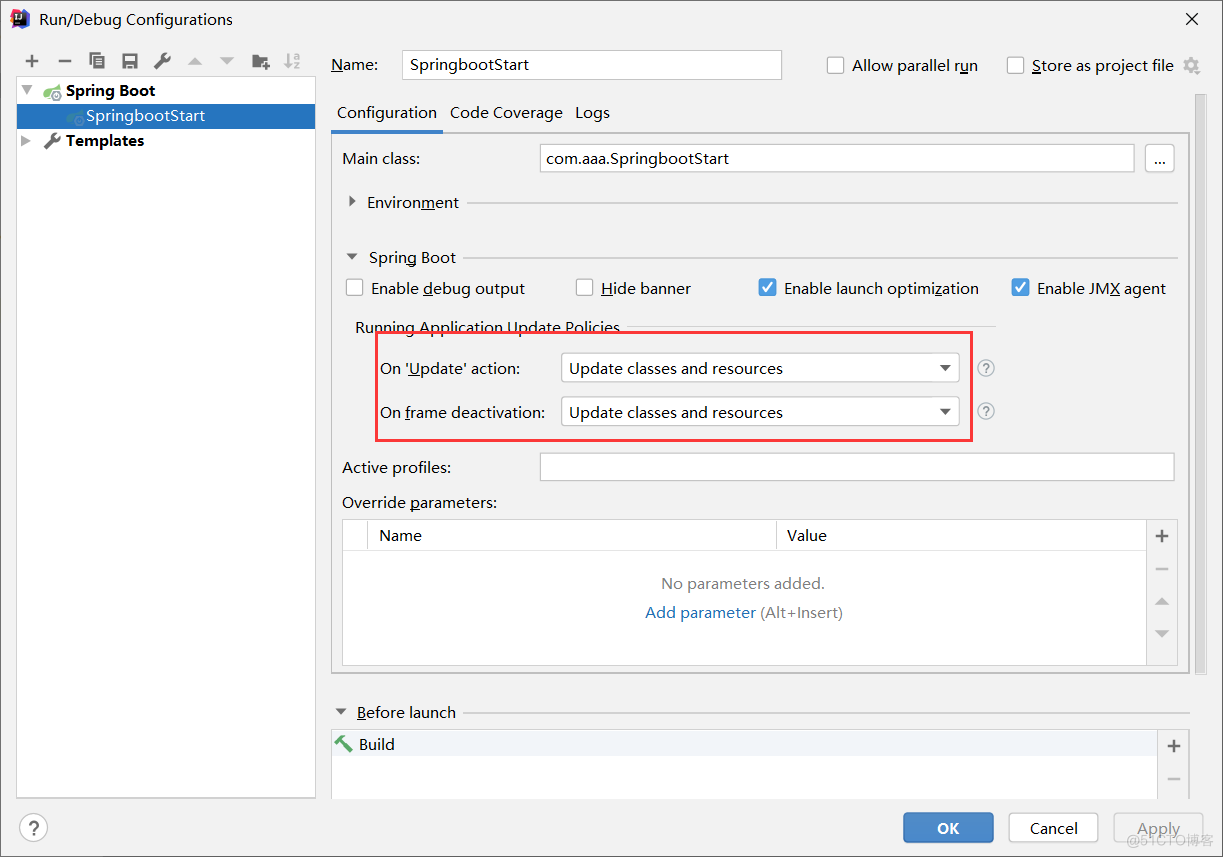Image resolution: width=1223 pixels, height=857 pixels.
Task: Open help for On frame deactivation
Action: point(986,411)
